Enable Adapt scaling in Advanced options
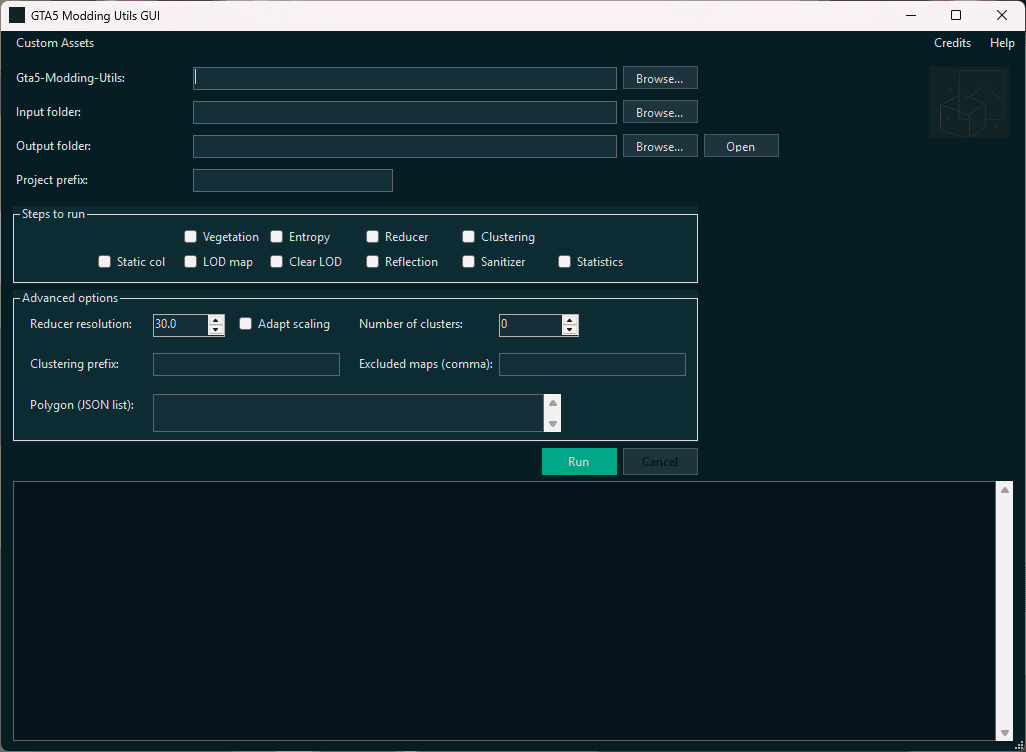 (x=245, y=324)
